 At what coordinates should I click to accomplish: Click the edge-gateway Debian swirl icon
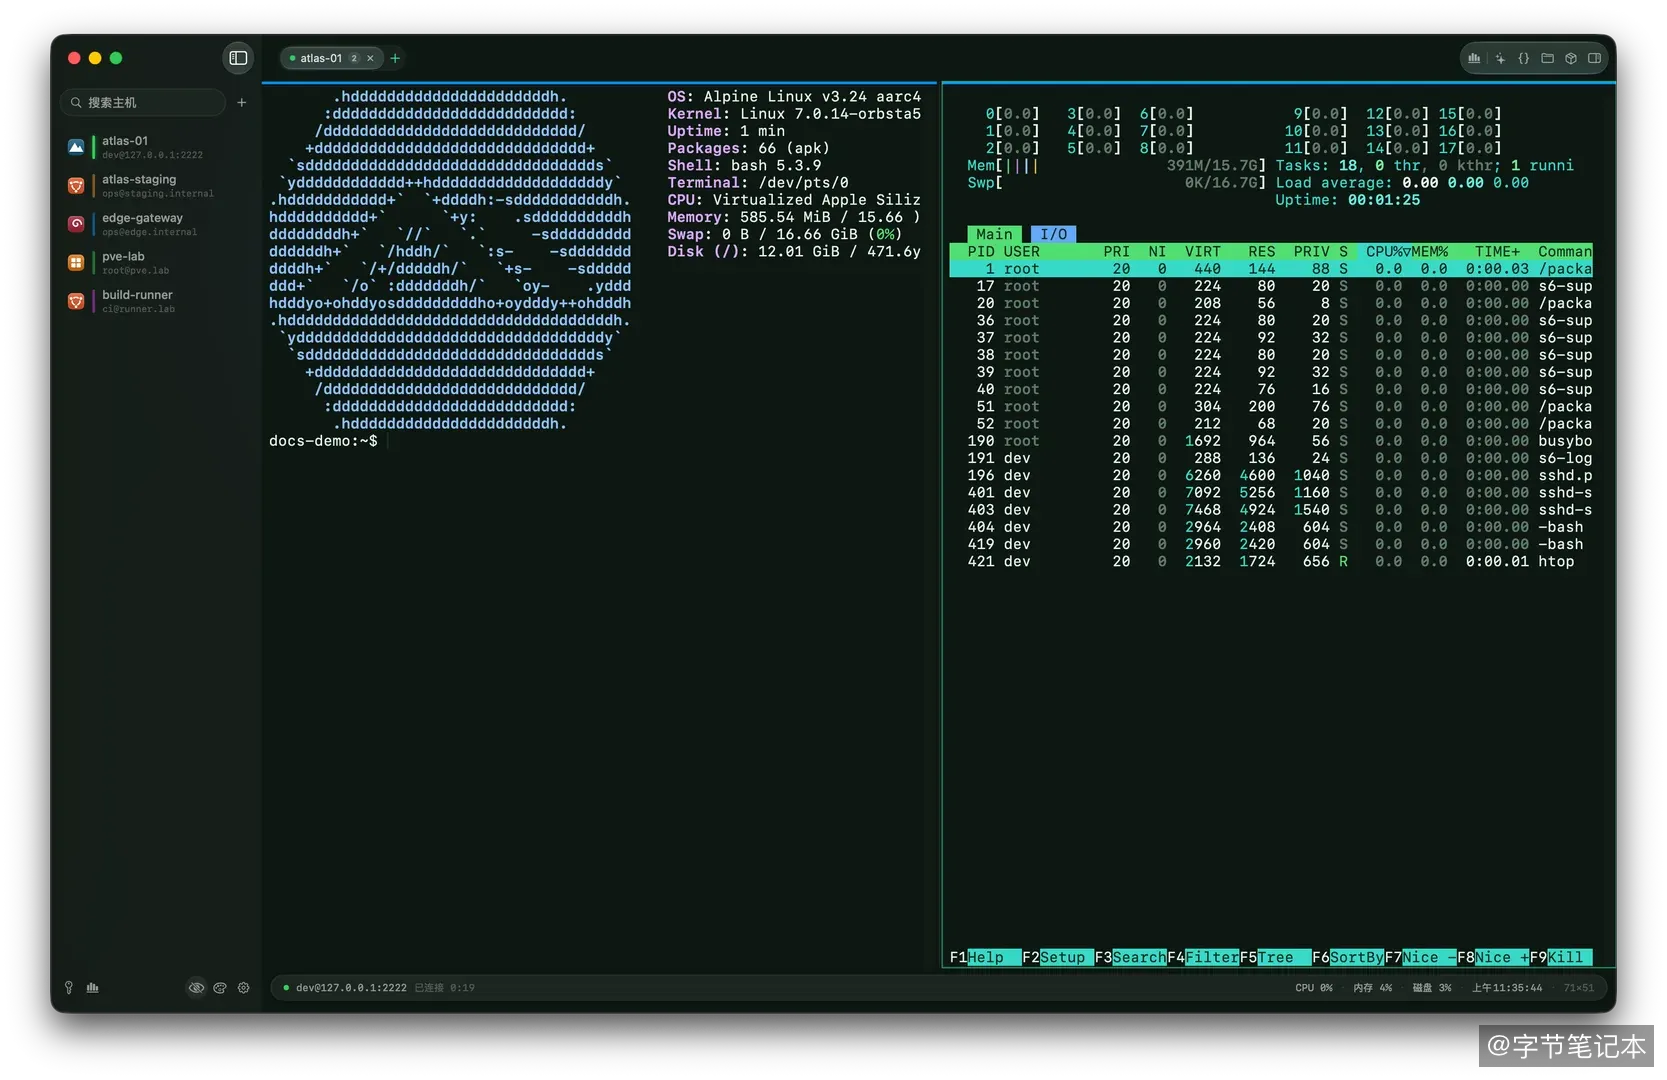[76, 224]
